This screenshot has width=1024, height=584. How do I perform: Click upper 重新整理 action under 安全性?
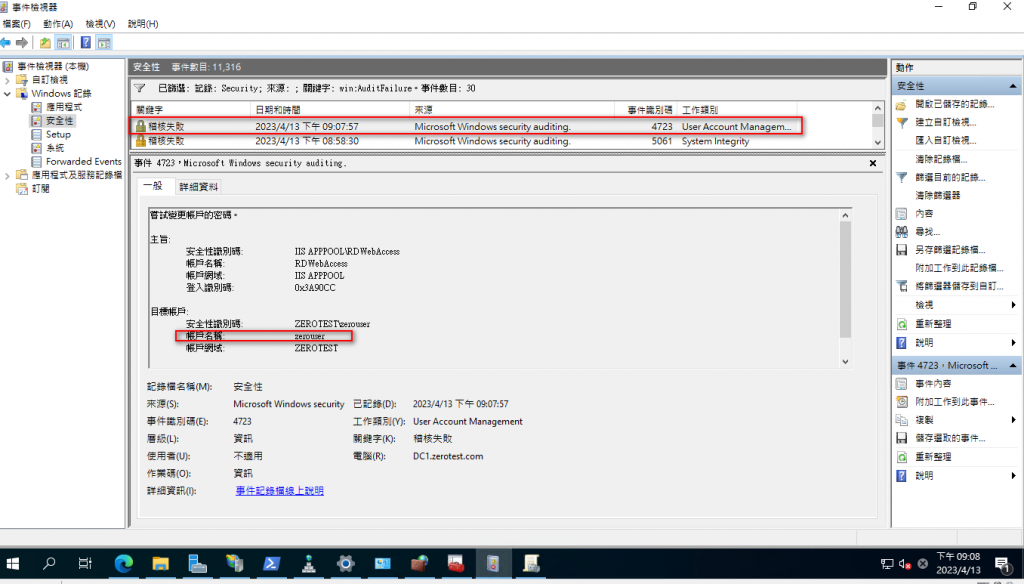tap(933, 324)
